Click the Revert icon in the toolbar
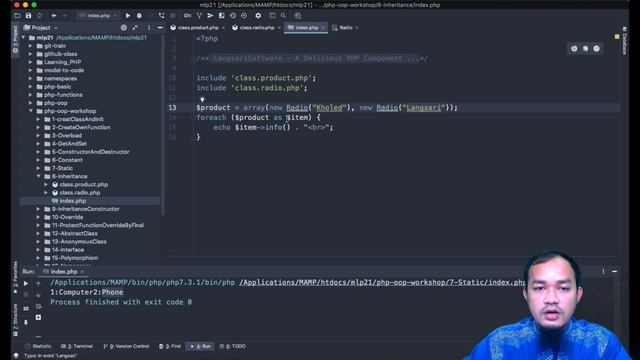 [244, 16]
